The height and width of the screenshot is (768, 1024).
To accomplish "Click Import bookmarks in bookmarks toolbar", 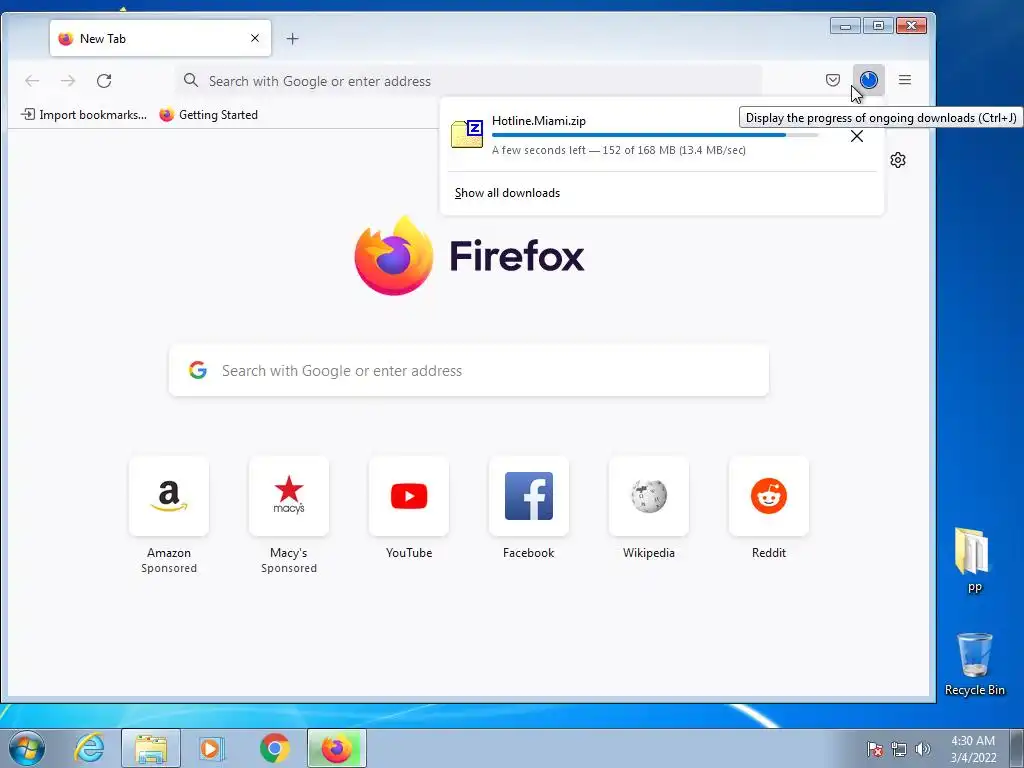I will point(84,115).
